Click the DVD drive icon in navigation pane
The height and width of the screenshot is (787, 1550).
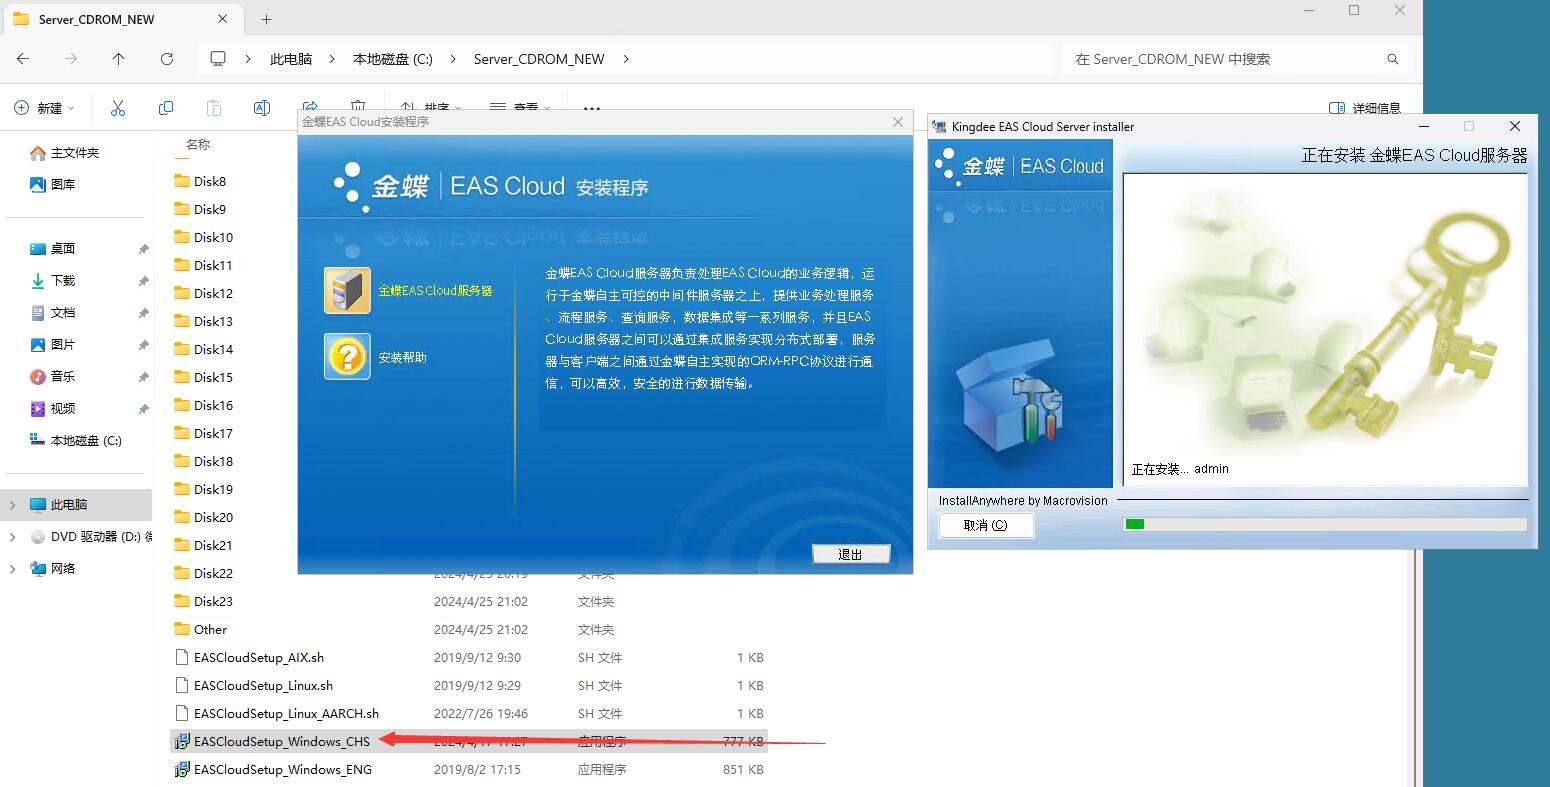click(x=38, y=537)
